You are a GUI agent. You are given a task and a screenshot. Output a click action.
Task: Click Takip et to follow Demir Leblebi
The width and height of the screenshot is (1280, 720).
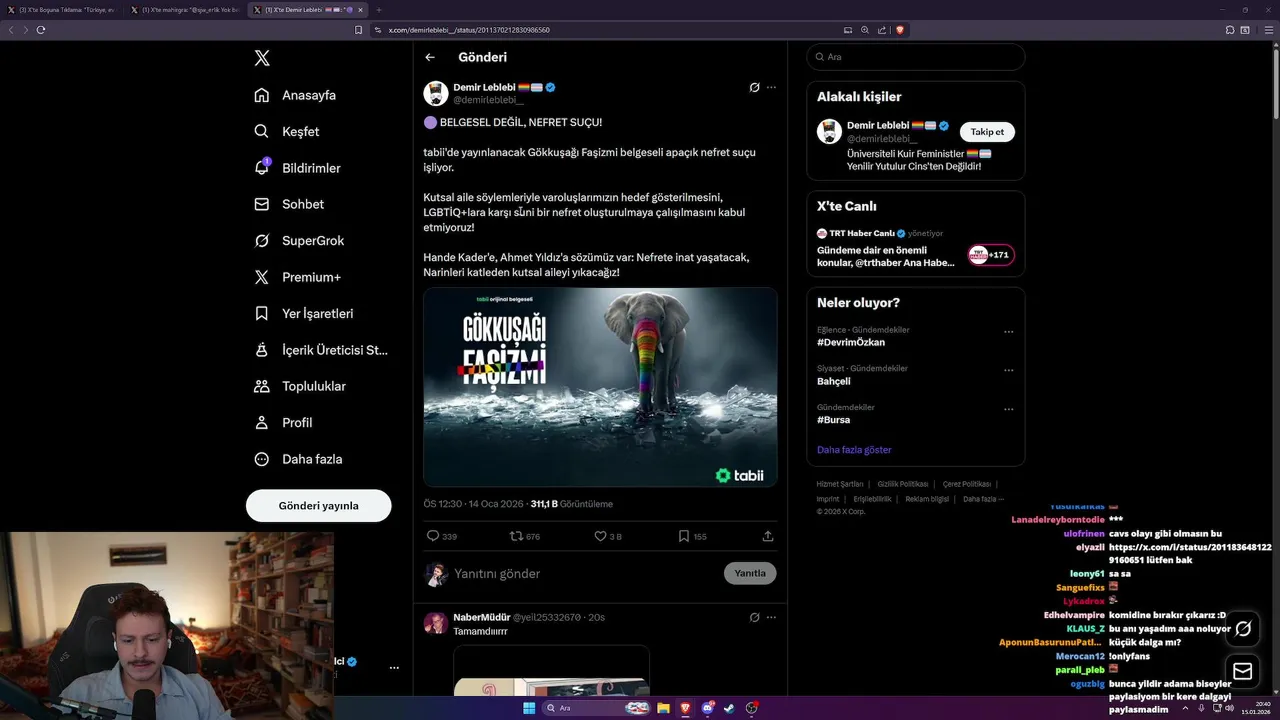tap(987, 132)
